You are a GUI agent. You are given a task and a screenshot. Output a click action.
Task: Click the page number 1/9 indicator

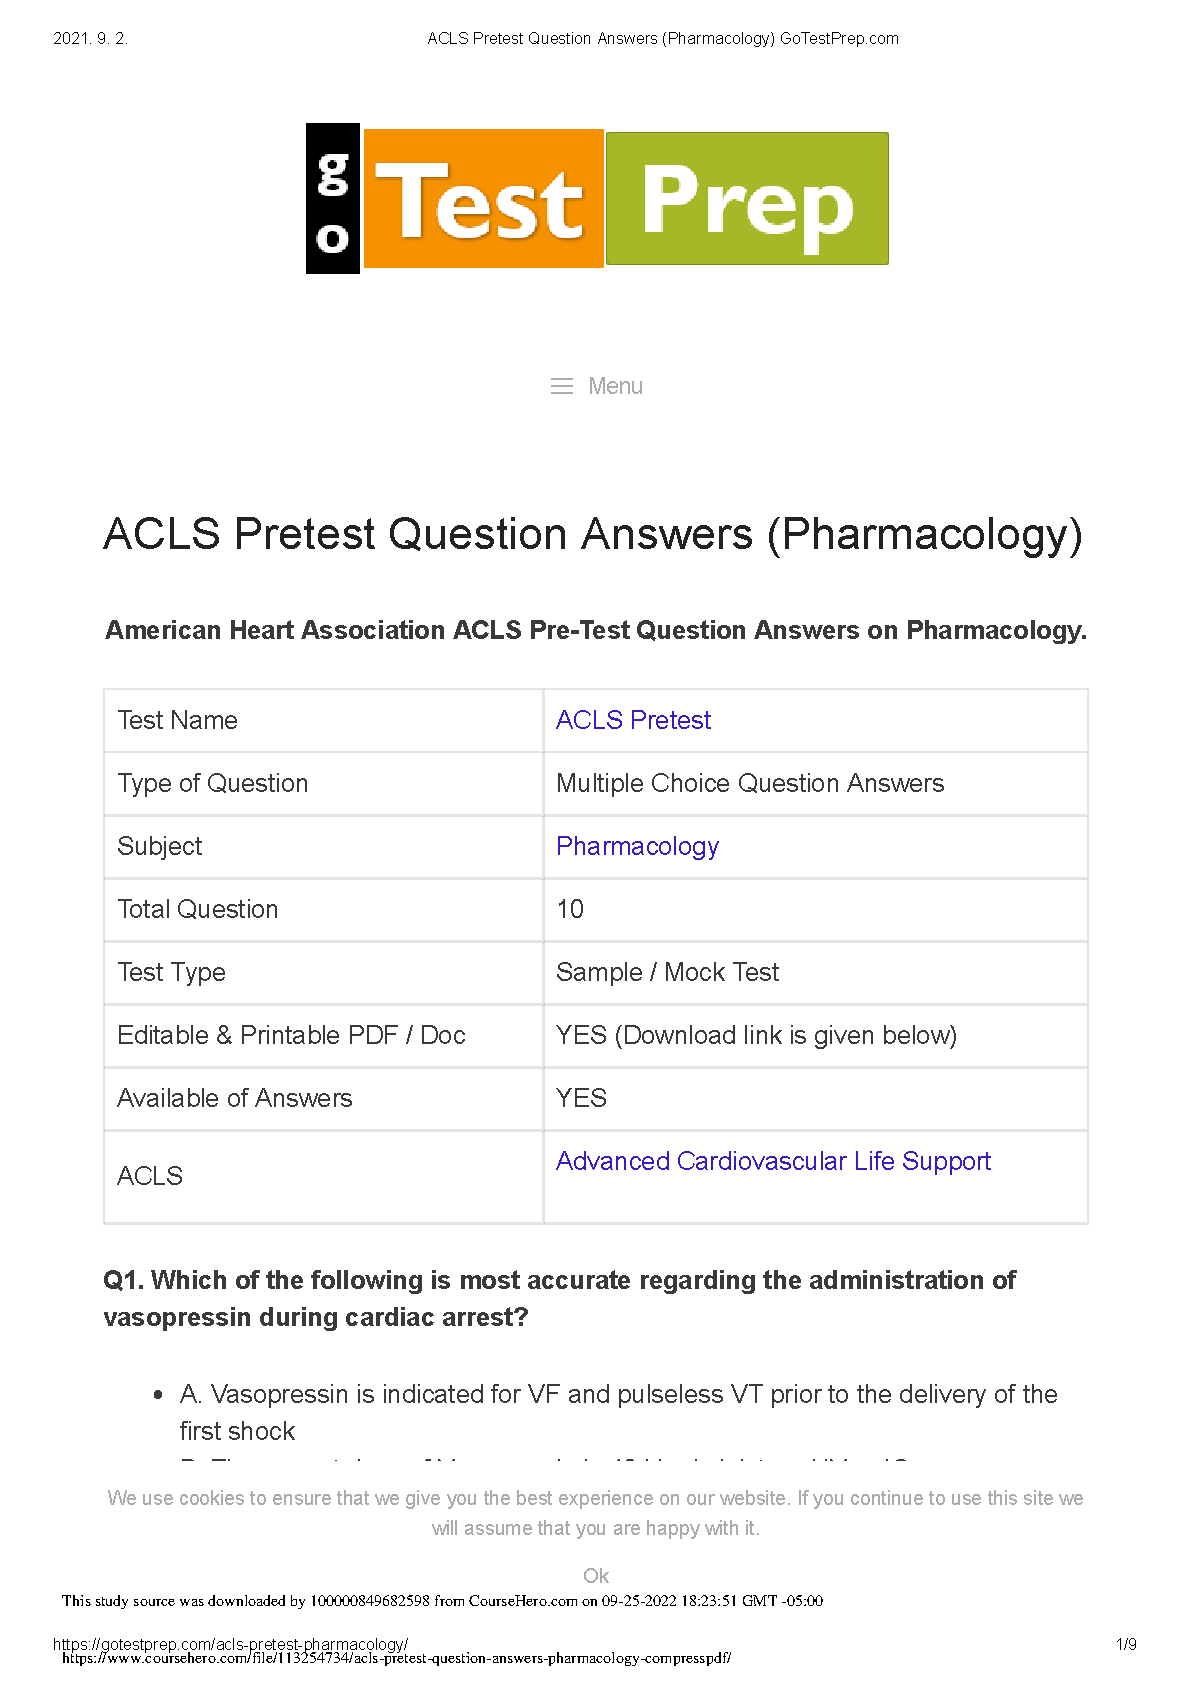(1126, 1644)
